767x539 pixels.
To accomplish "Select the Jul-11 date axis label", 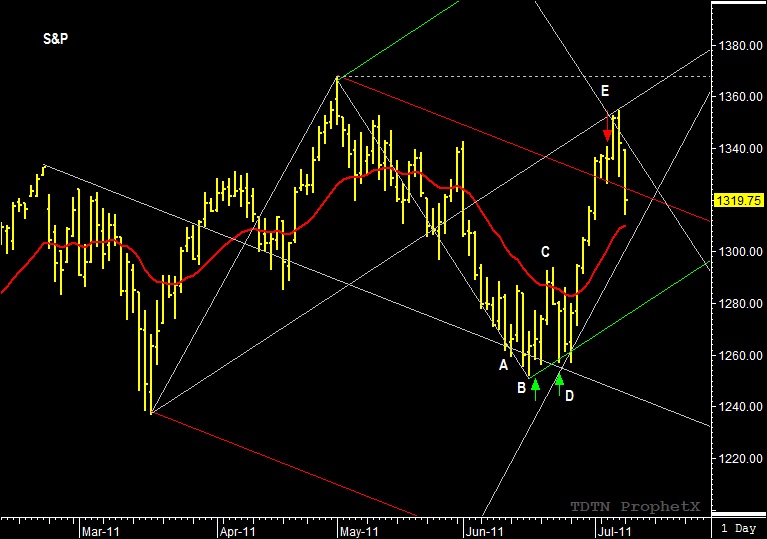I will pos(614,532).
